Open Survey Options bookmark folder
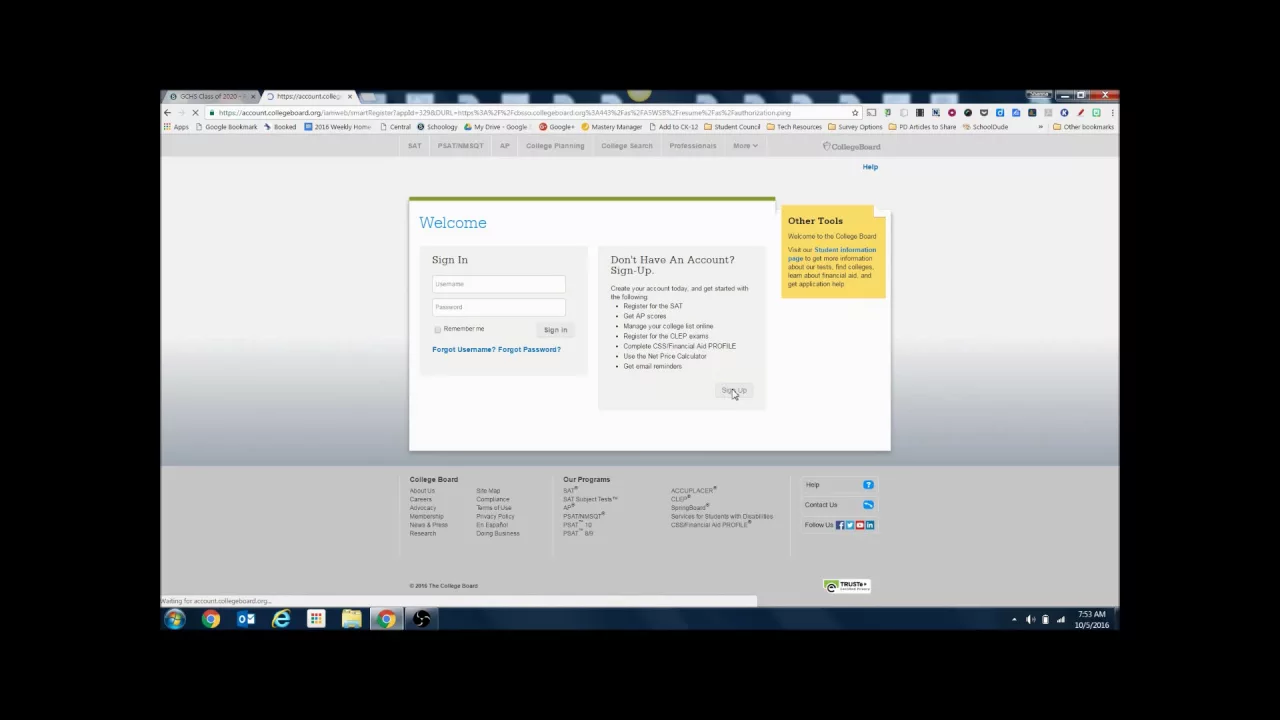The image size is (1280, 720). pos(855,127)
